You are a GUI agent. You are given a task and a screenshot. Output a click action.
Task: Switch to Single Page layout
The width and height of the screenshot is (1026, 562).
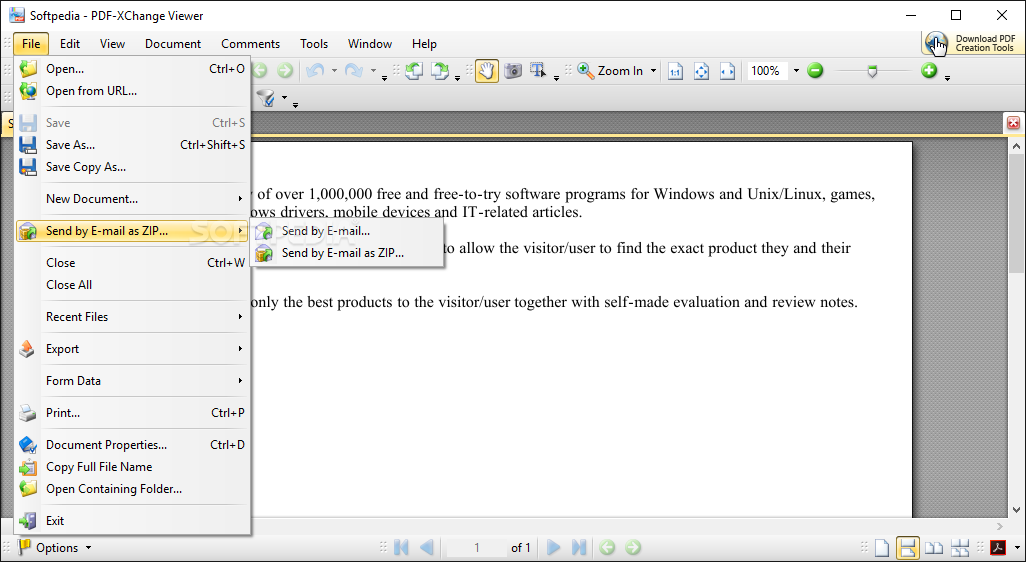tap(883, 548)
